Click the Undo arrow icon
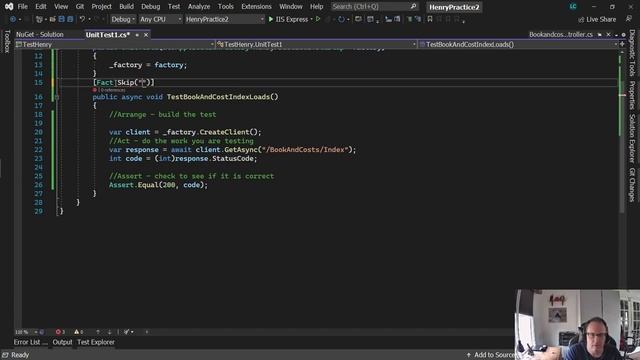Image resolution: width=640 pixels, height=360 pixels. point(82,19)
